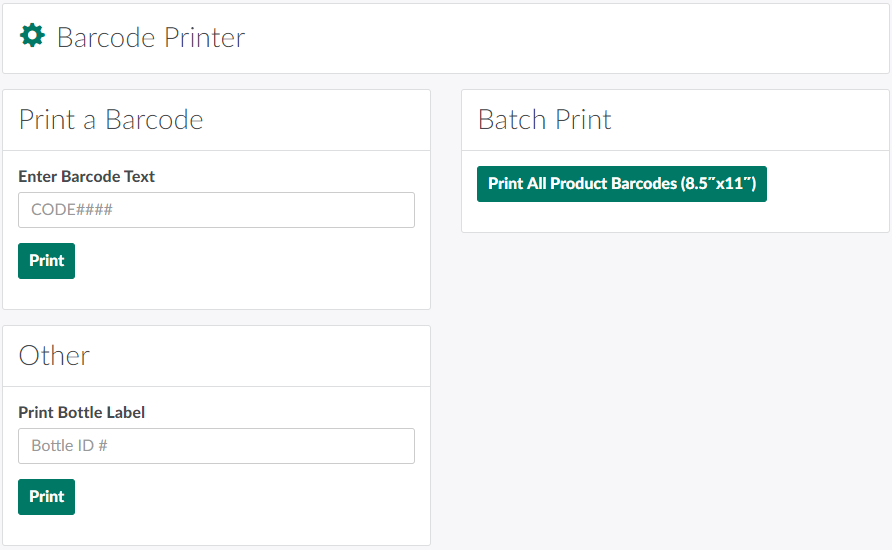
Task: Click the 'Enter Barcode Text' label
Action: coord(87,177)
